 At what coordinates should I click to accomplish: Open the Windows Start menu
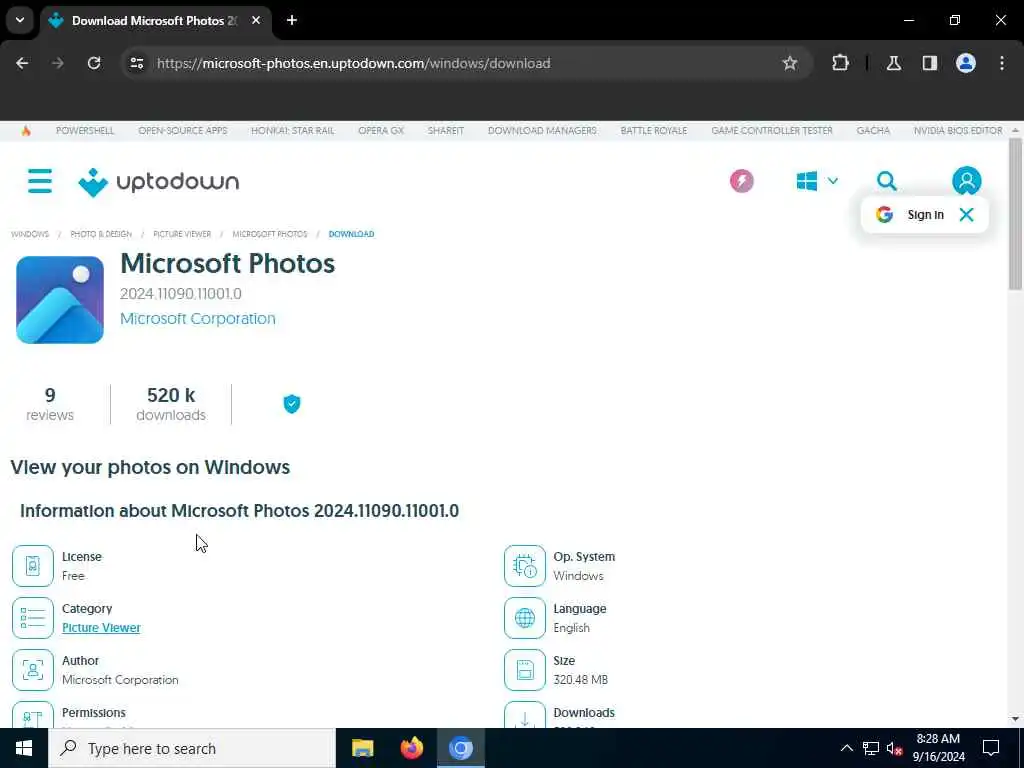(x=24, y=748)
